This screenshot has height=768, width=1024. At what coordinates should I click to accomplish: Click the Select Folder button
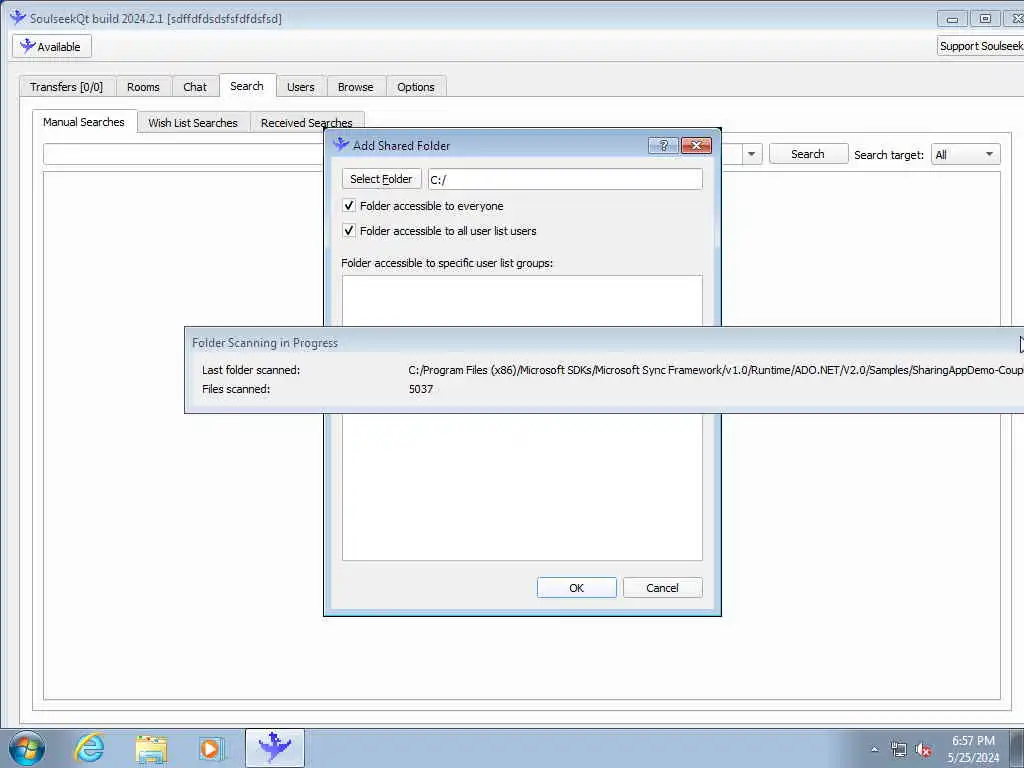coord(381,179)
